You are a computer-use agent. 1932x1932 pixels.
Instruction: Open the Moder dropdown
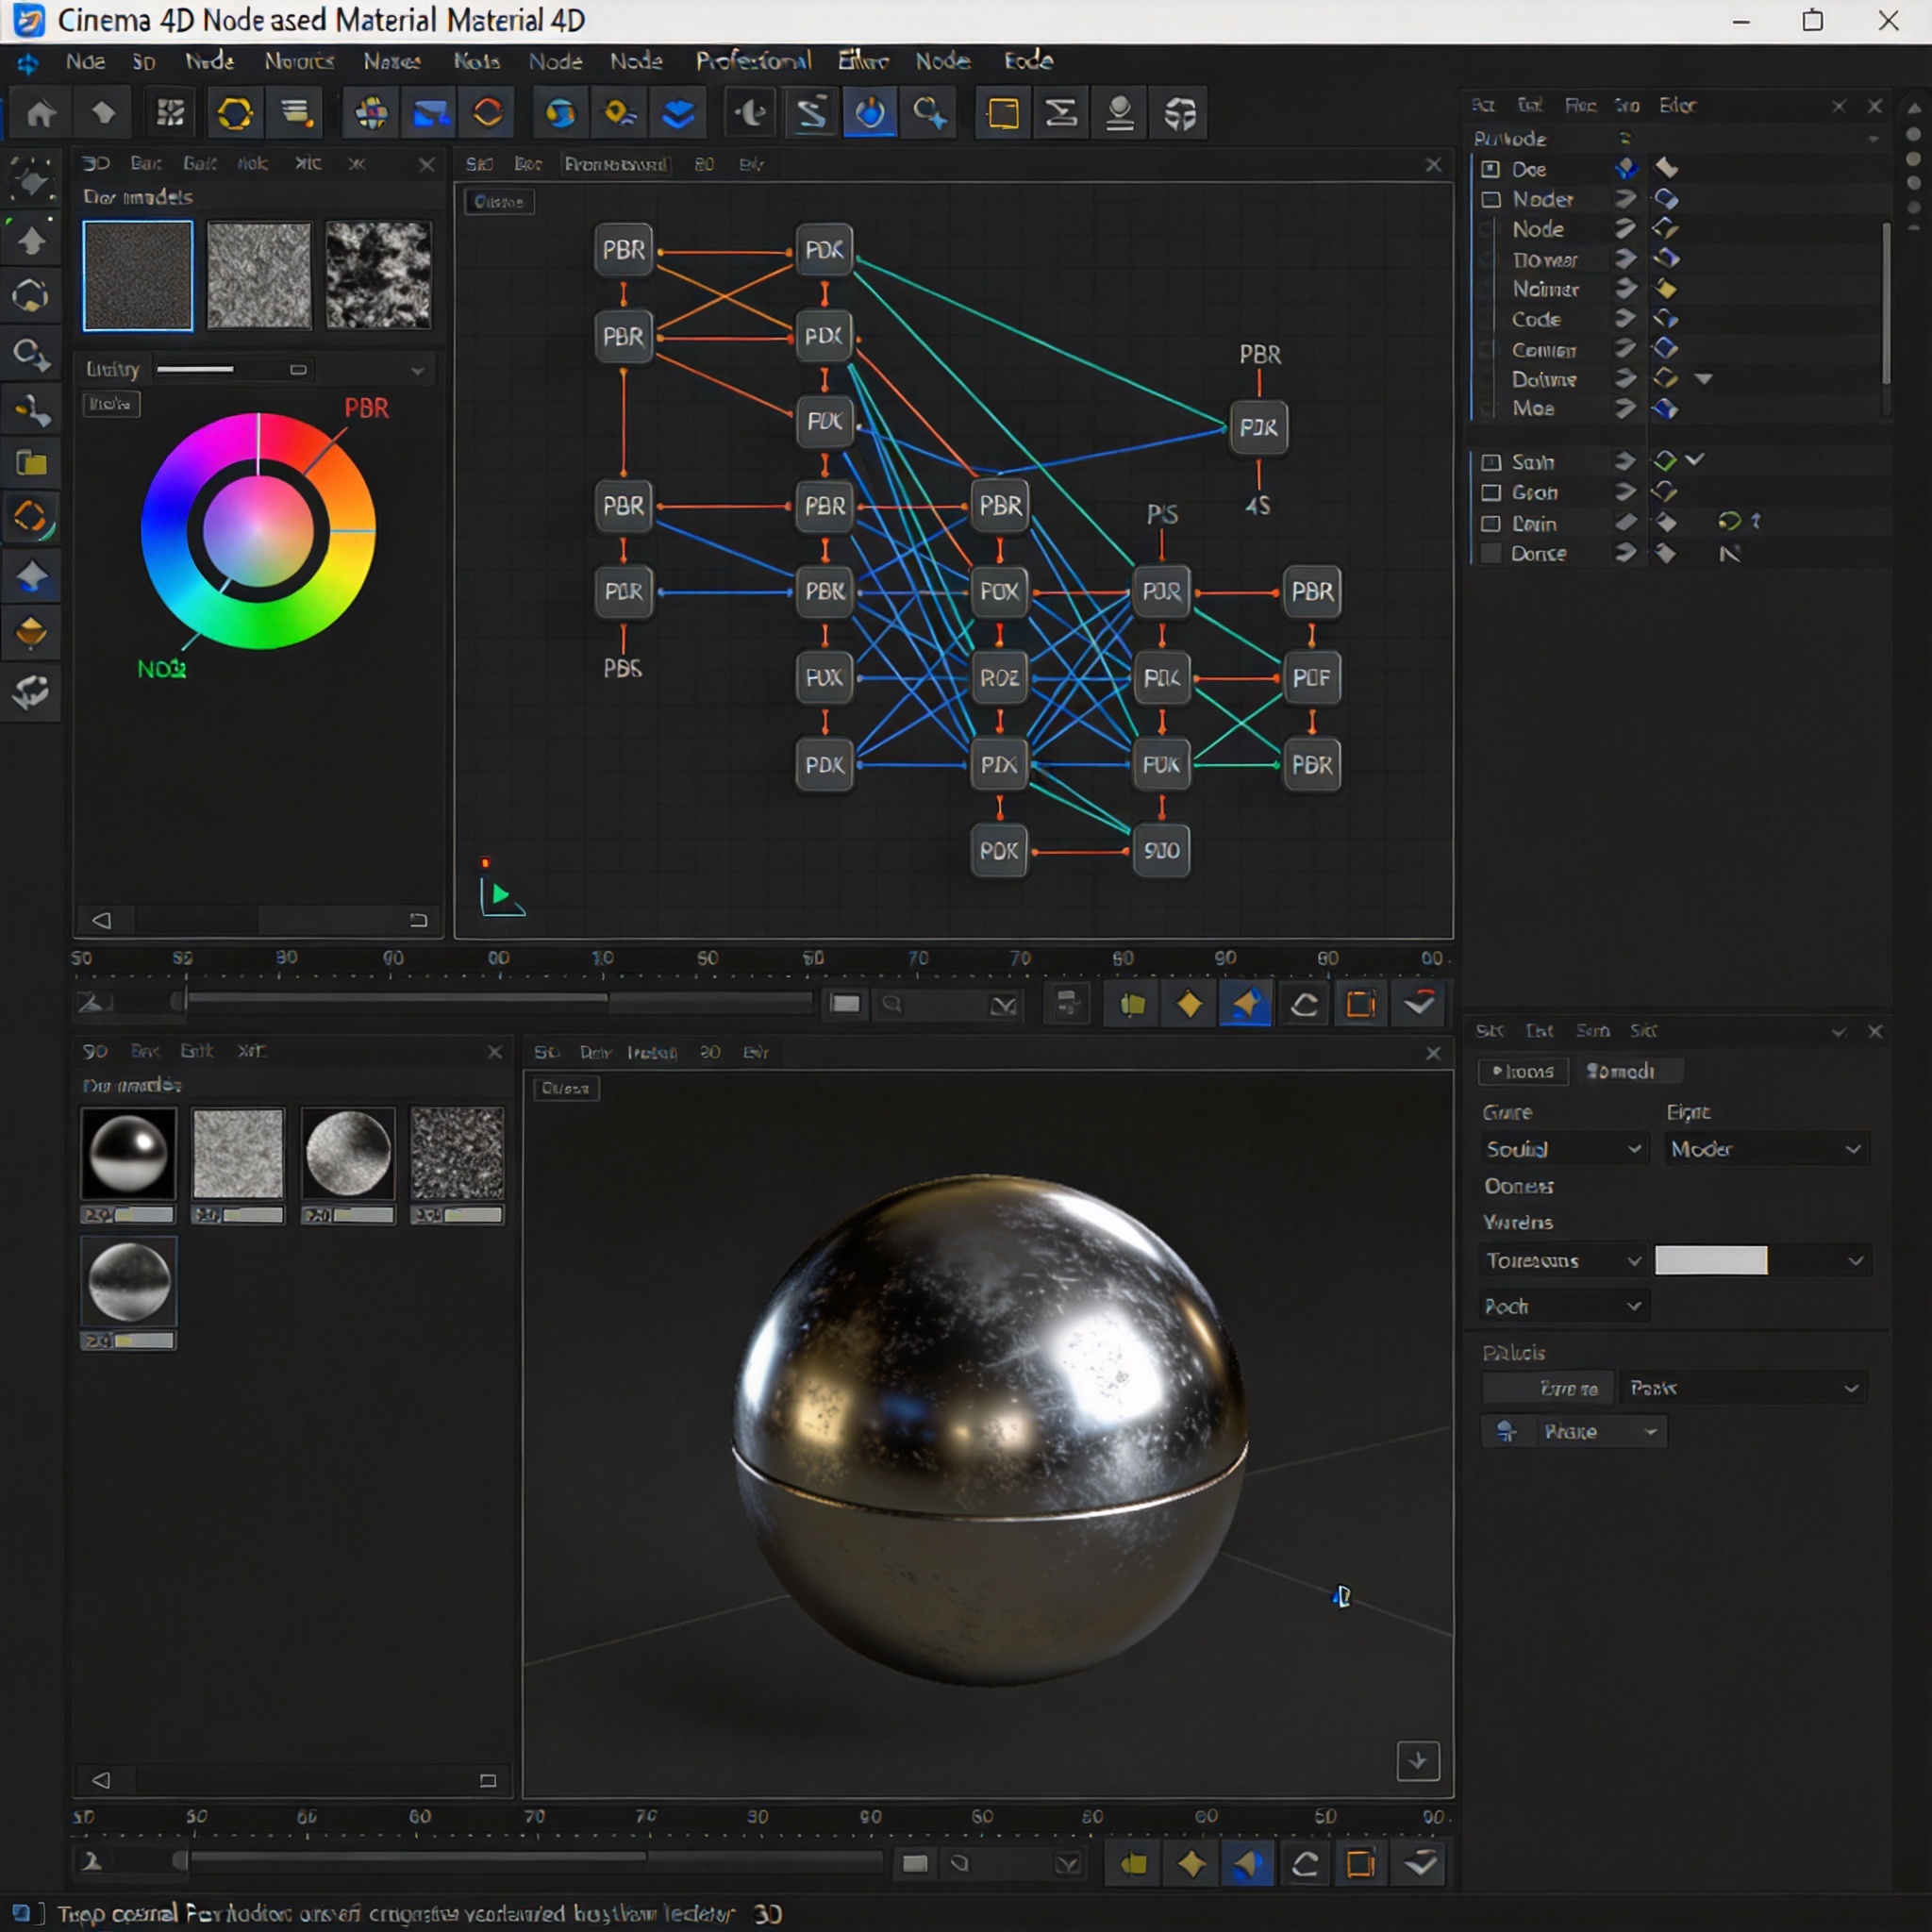1766,1149
